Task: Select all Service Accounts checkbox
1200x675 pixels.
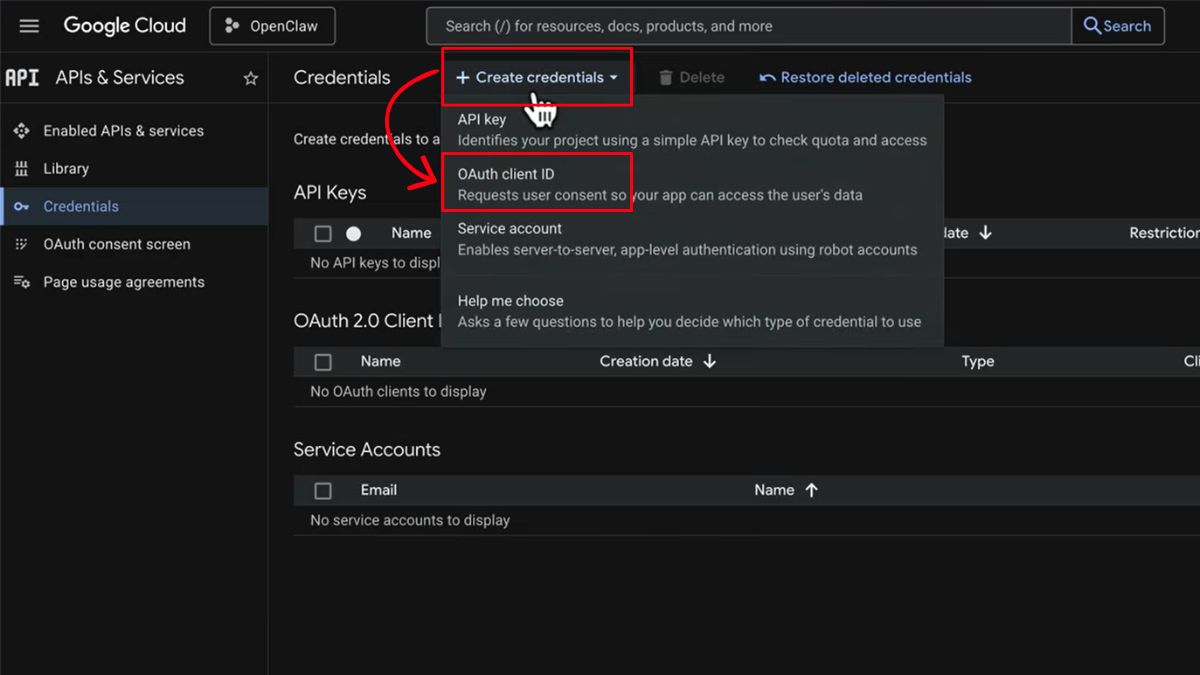Action: (323, 491)
